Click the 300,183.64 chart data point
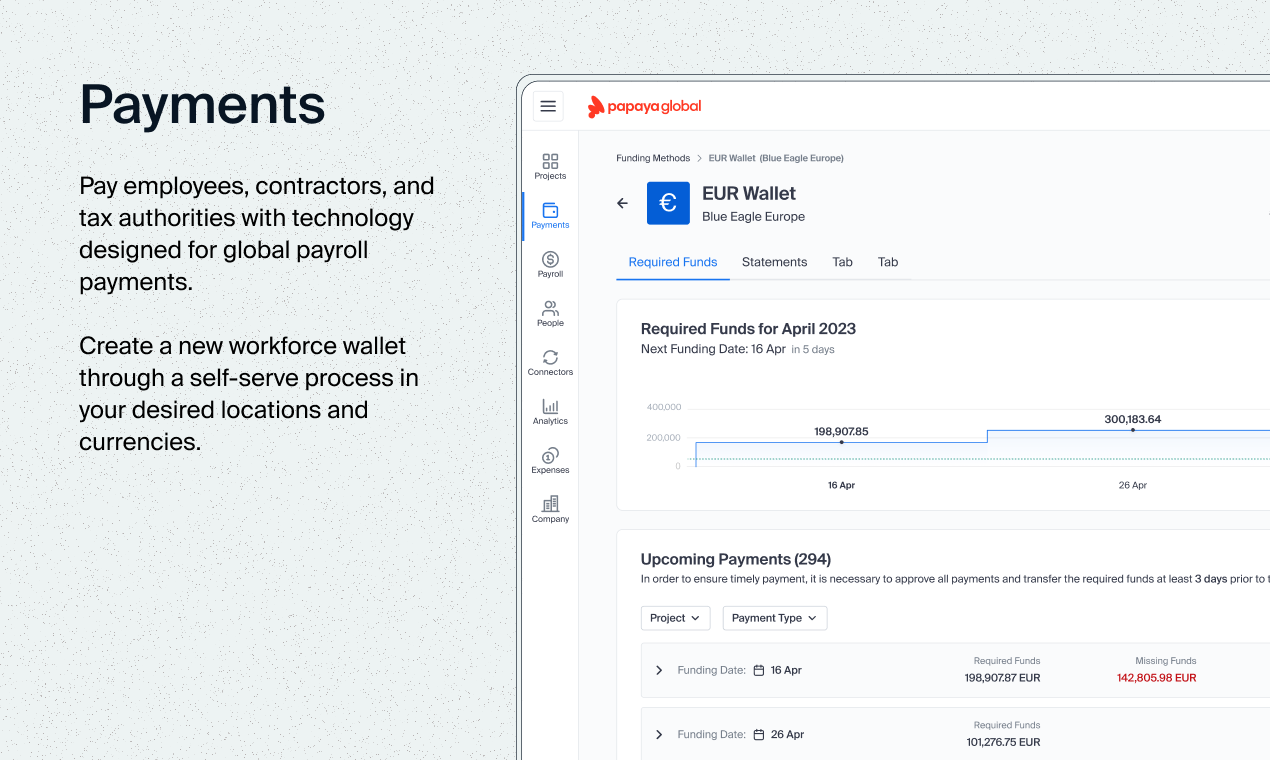1270x760 pixels. pyautogui.click(x=1132, y=430)
